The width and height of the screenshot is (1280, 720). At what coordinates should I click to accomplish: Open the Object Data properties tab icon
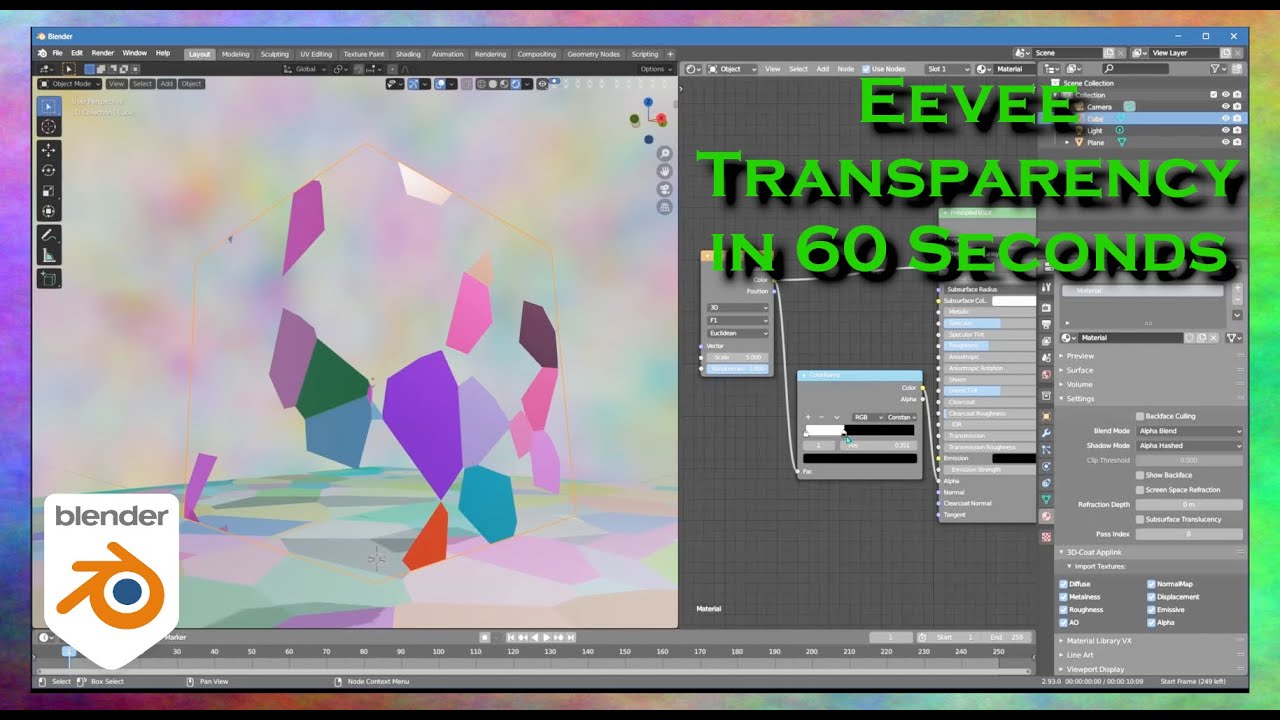(x=1047, y=498)
